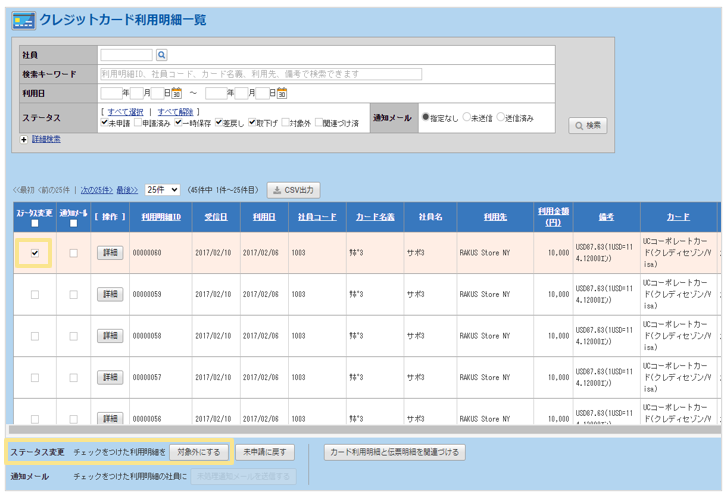Click the employee search magnifier icon
The width and height of the screenshot is (728, 495).
(x=162, y=55)
